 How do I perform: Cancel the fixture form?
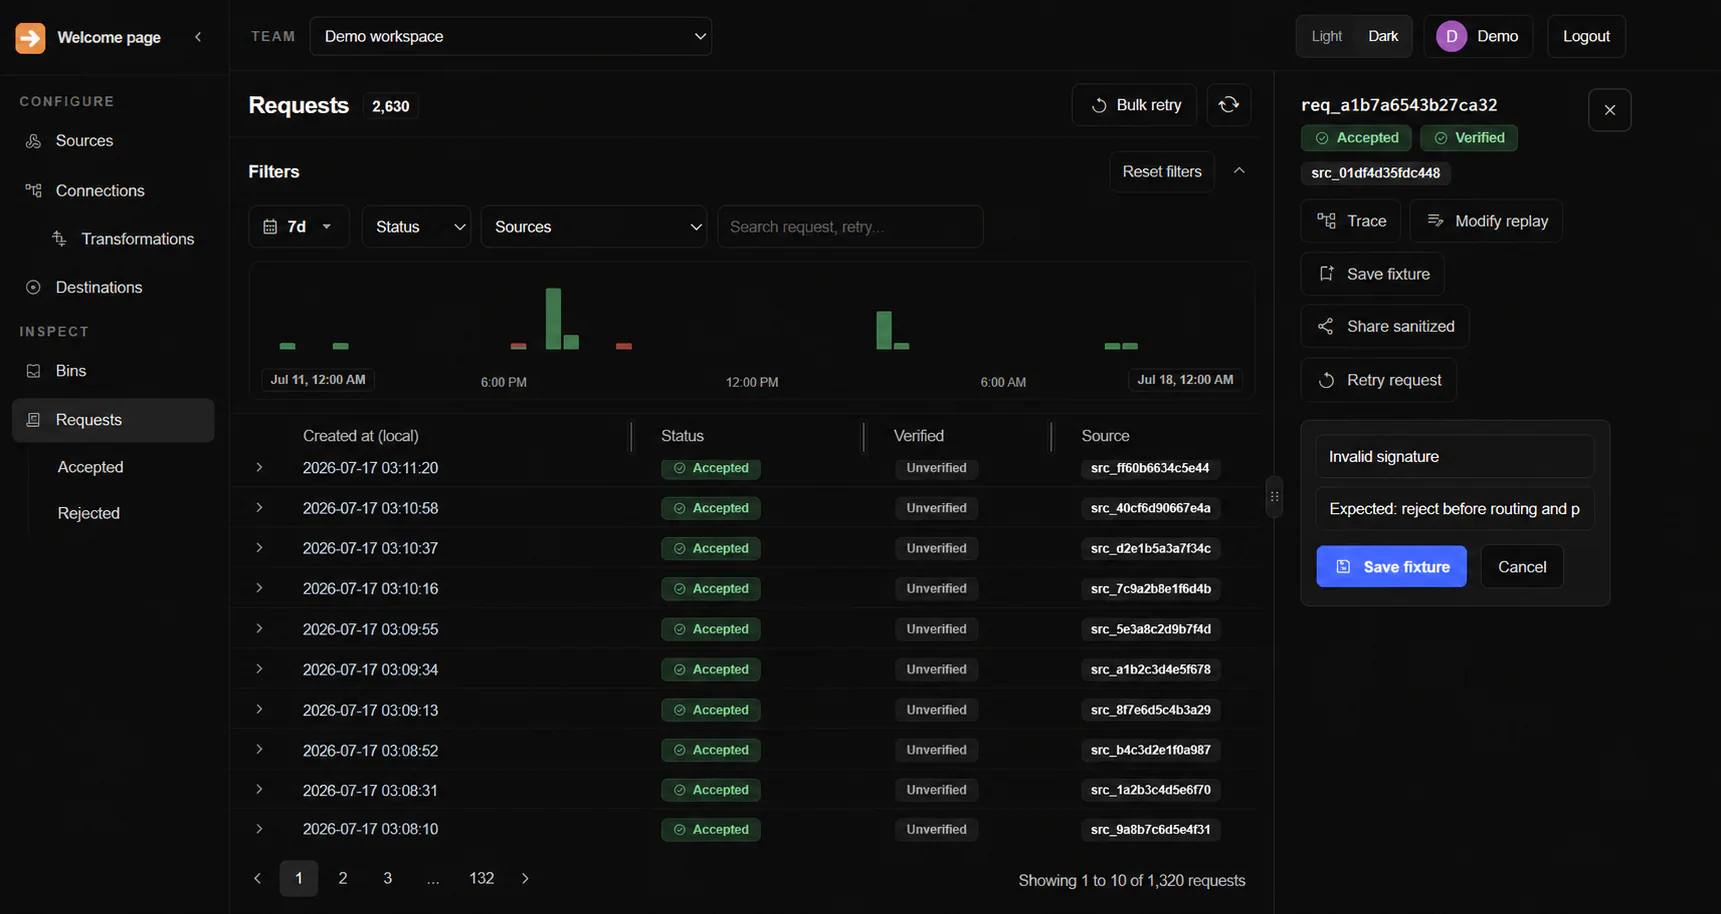point(1522,567)
